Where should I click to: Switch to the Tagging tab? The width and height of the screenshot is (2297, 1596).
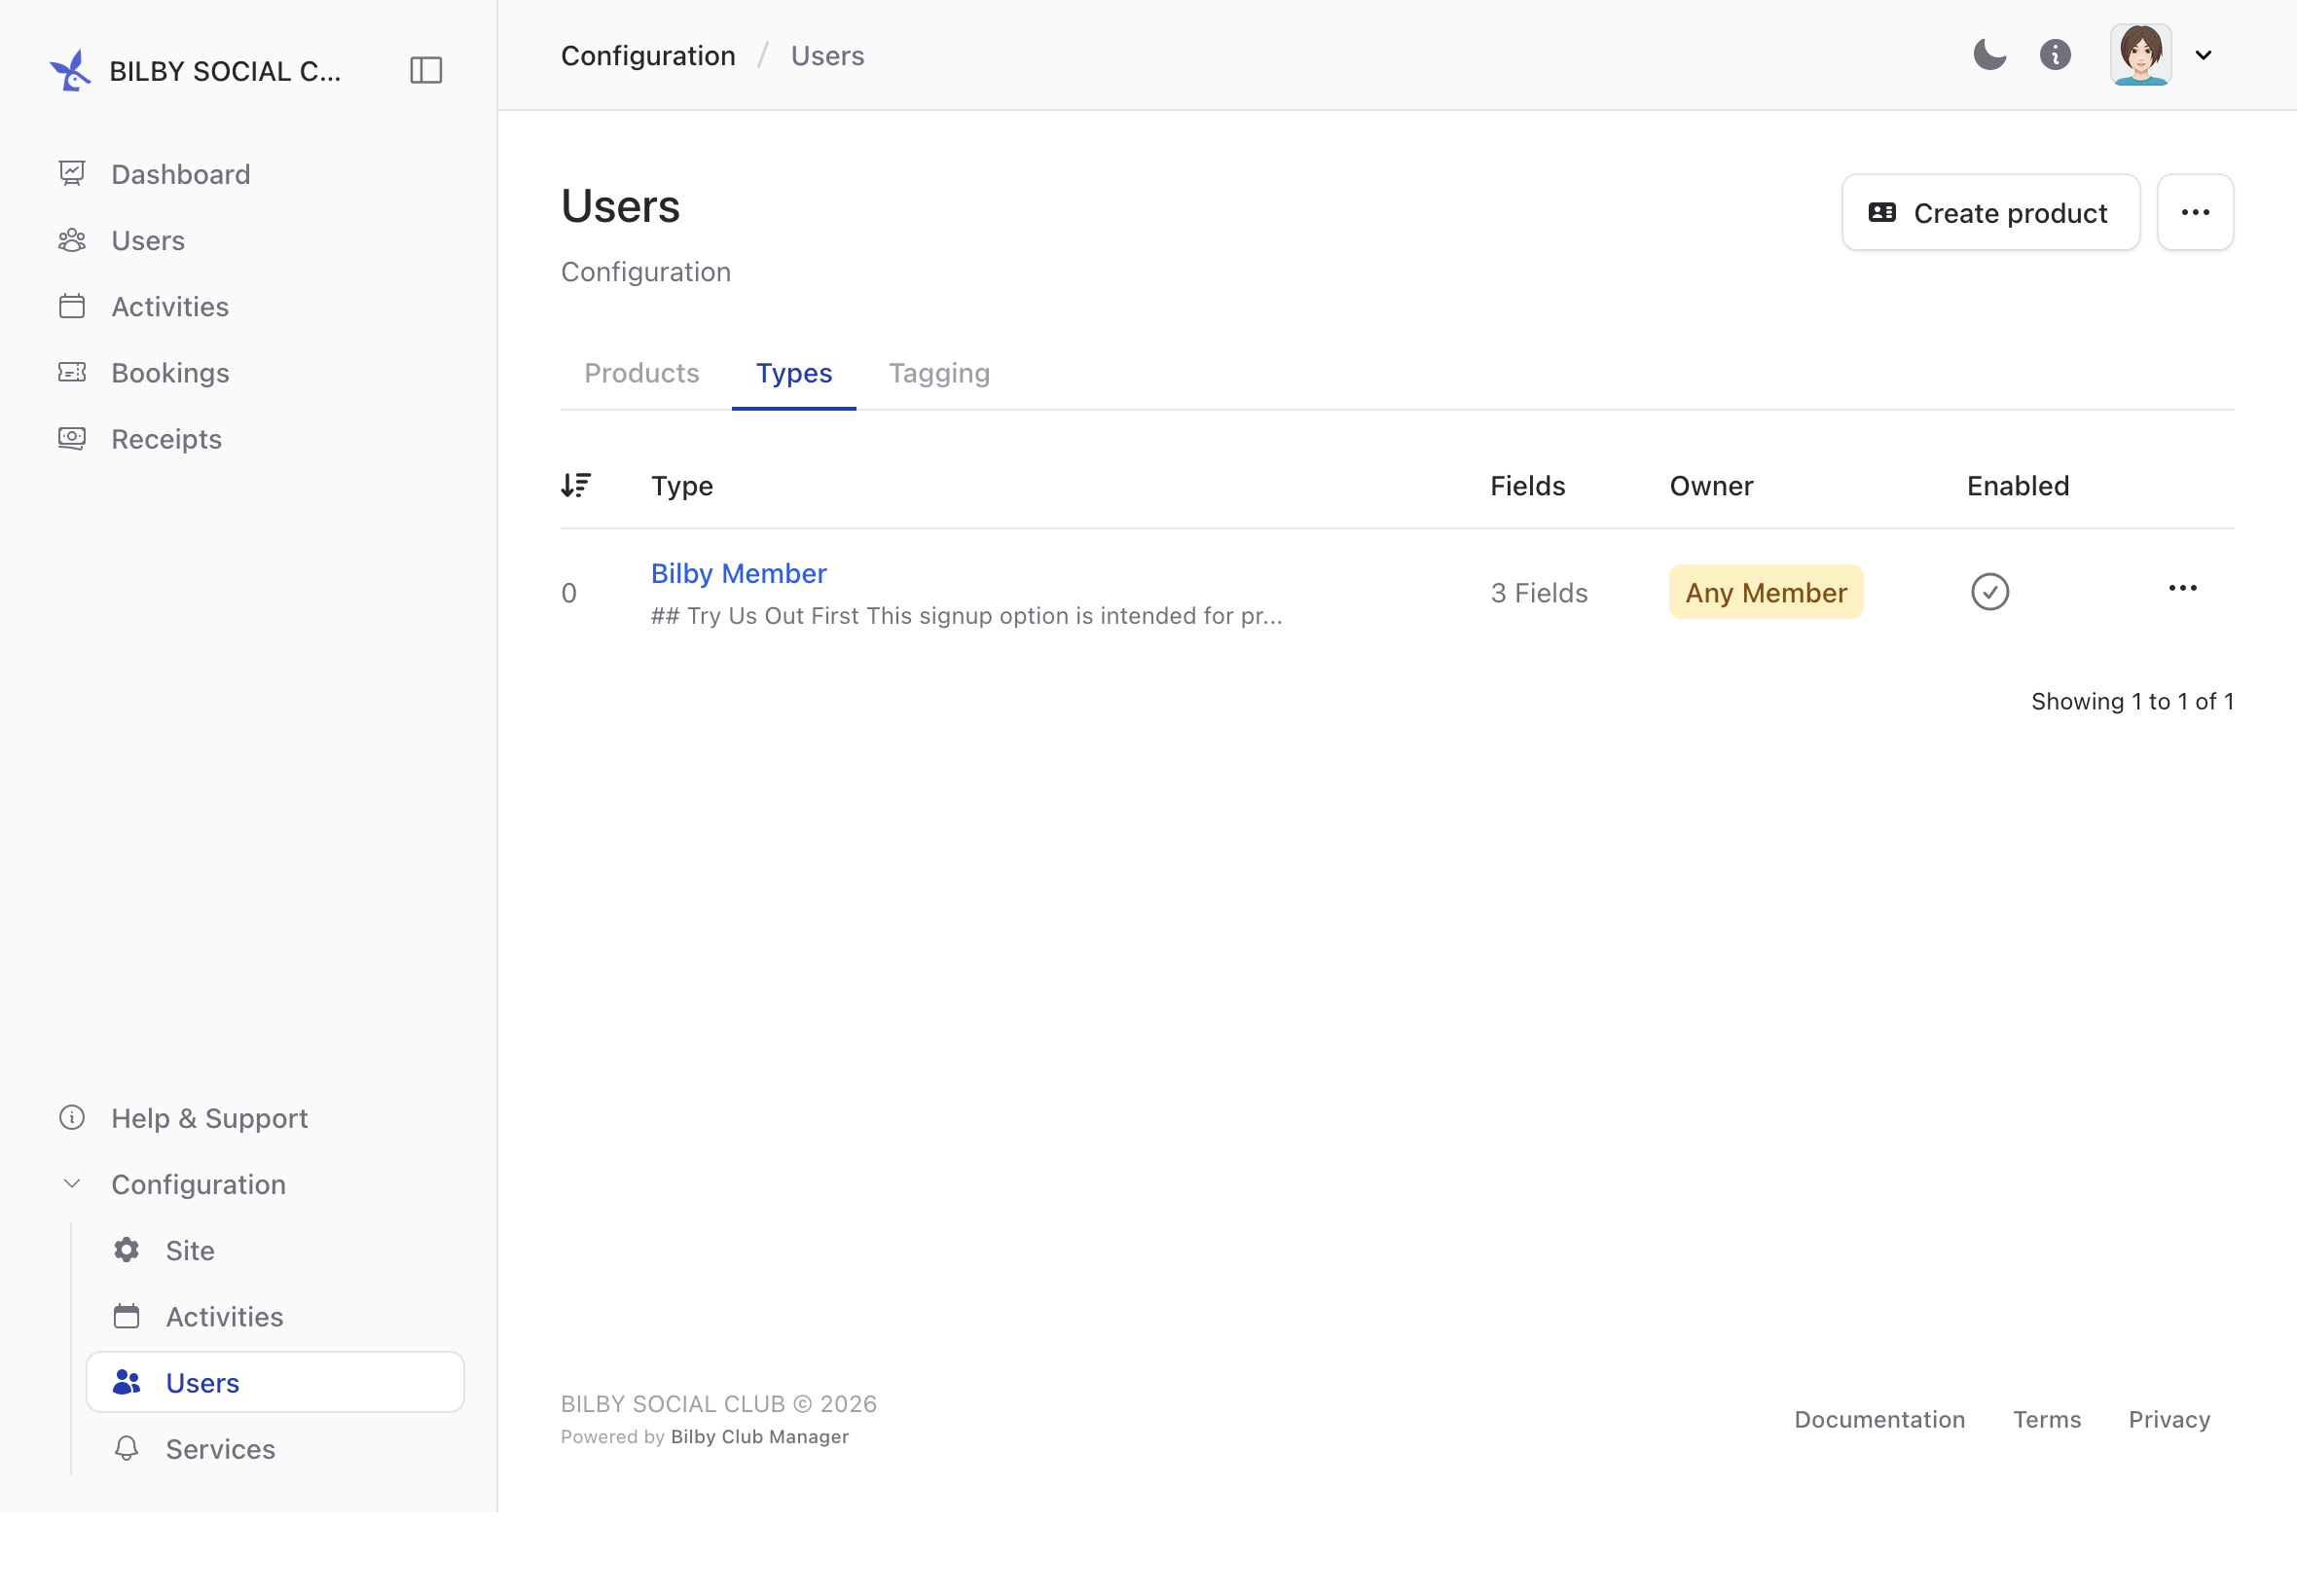click(x=939, y=373)
